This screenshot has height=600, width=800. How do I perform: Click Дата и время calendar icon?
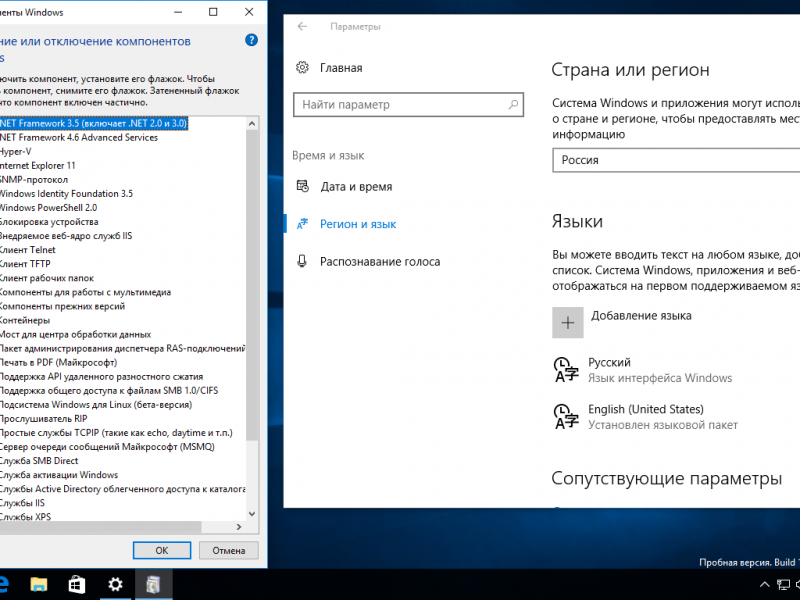[x=303, y=186]
